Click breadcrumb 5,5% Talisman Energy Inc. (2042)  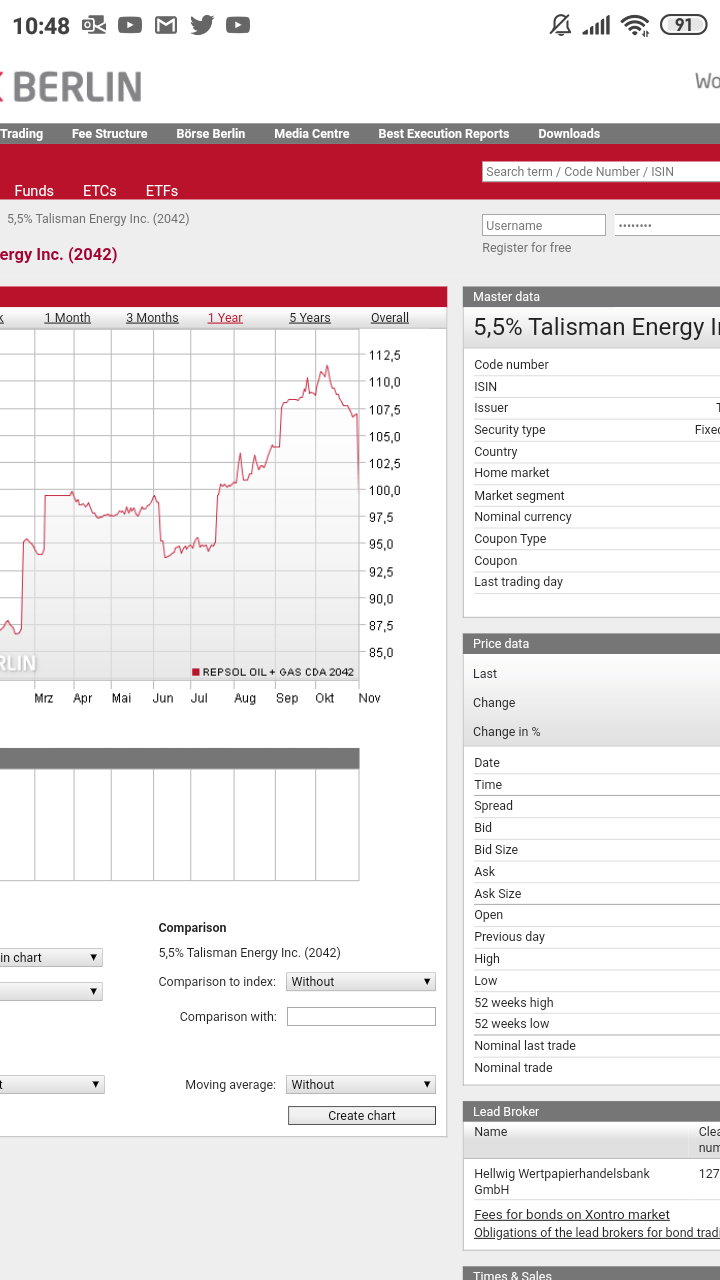pos(98,219)
